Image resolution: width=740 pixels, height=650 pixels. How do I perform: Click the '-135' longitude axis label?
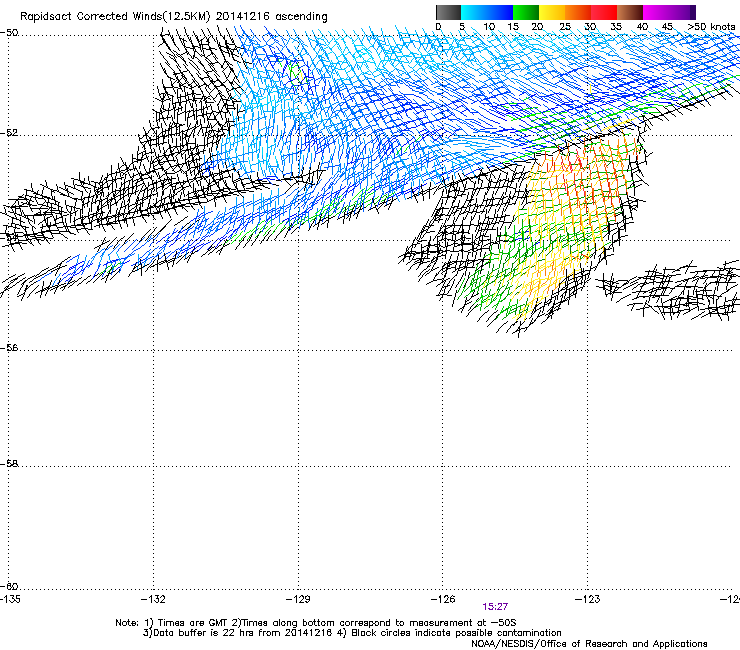coord(10,599)
